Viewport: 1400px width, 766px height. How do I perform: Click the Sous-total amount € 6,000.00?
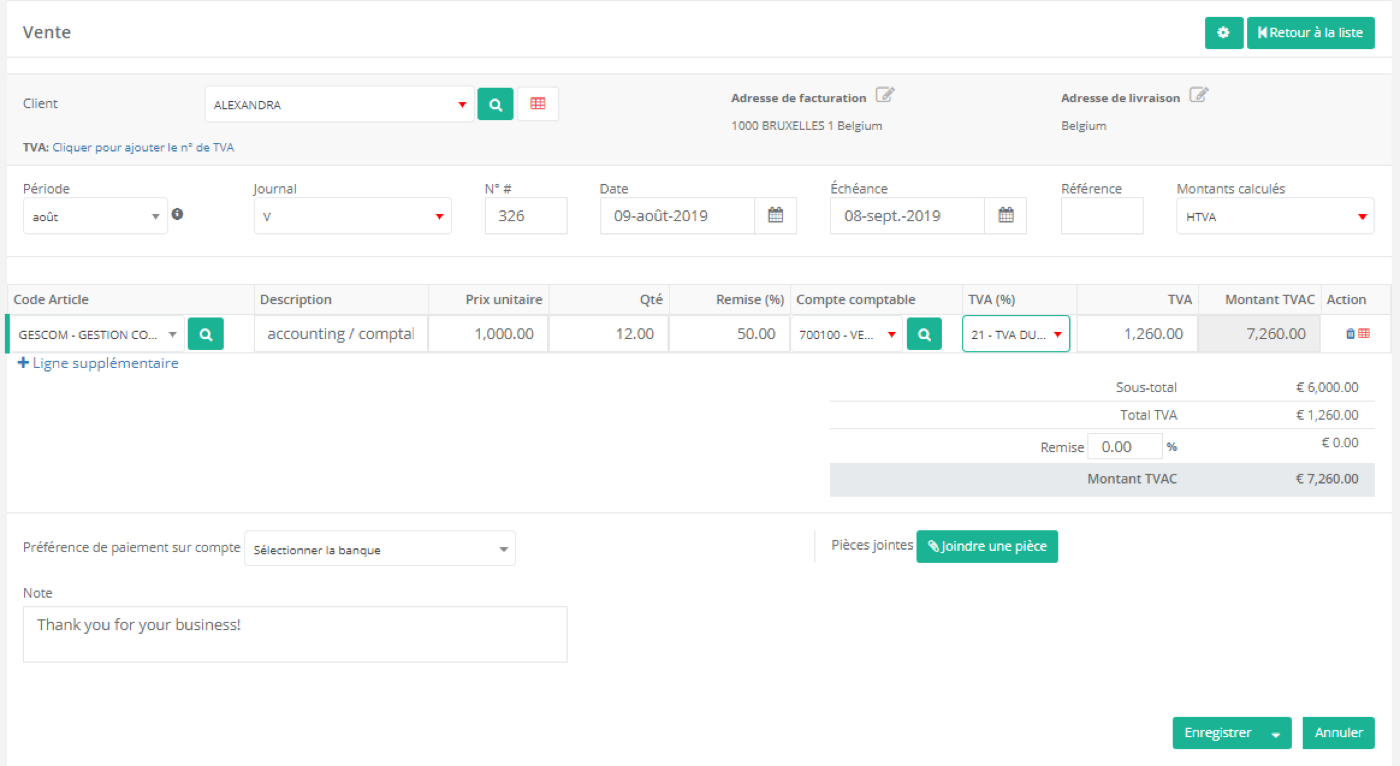point(1327,387)
